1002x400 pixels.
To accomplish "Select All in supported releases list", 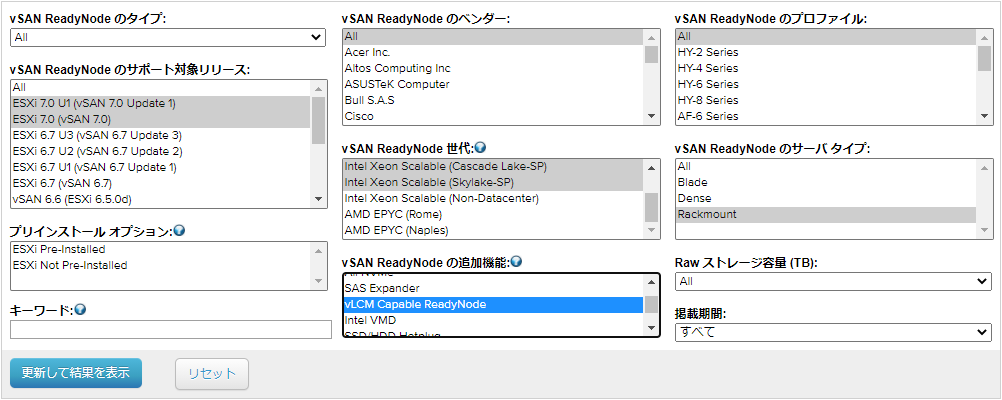I will 161,87.
